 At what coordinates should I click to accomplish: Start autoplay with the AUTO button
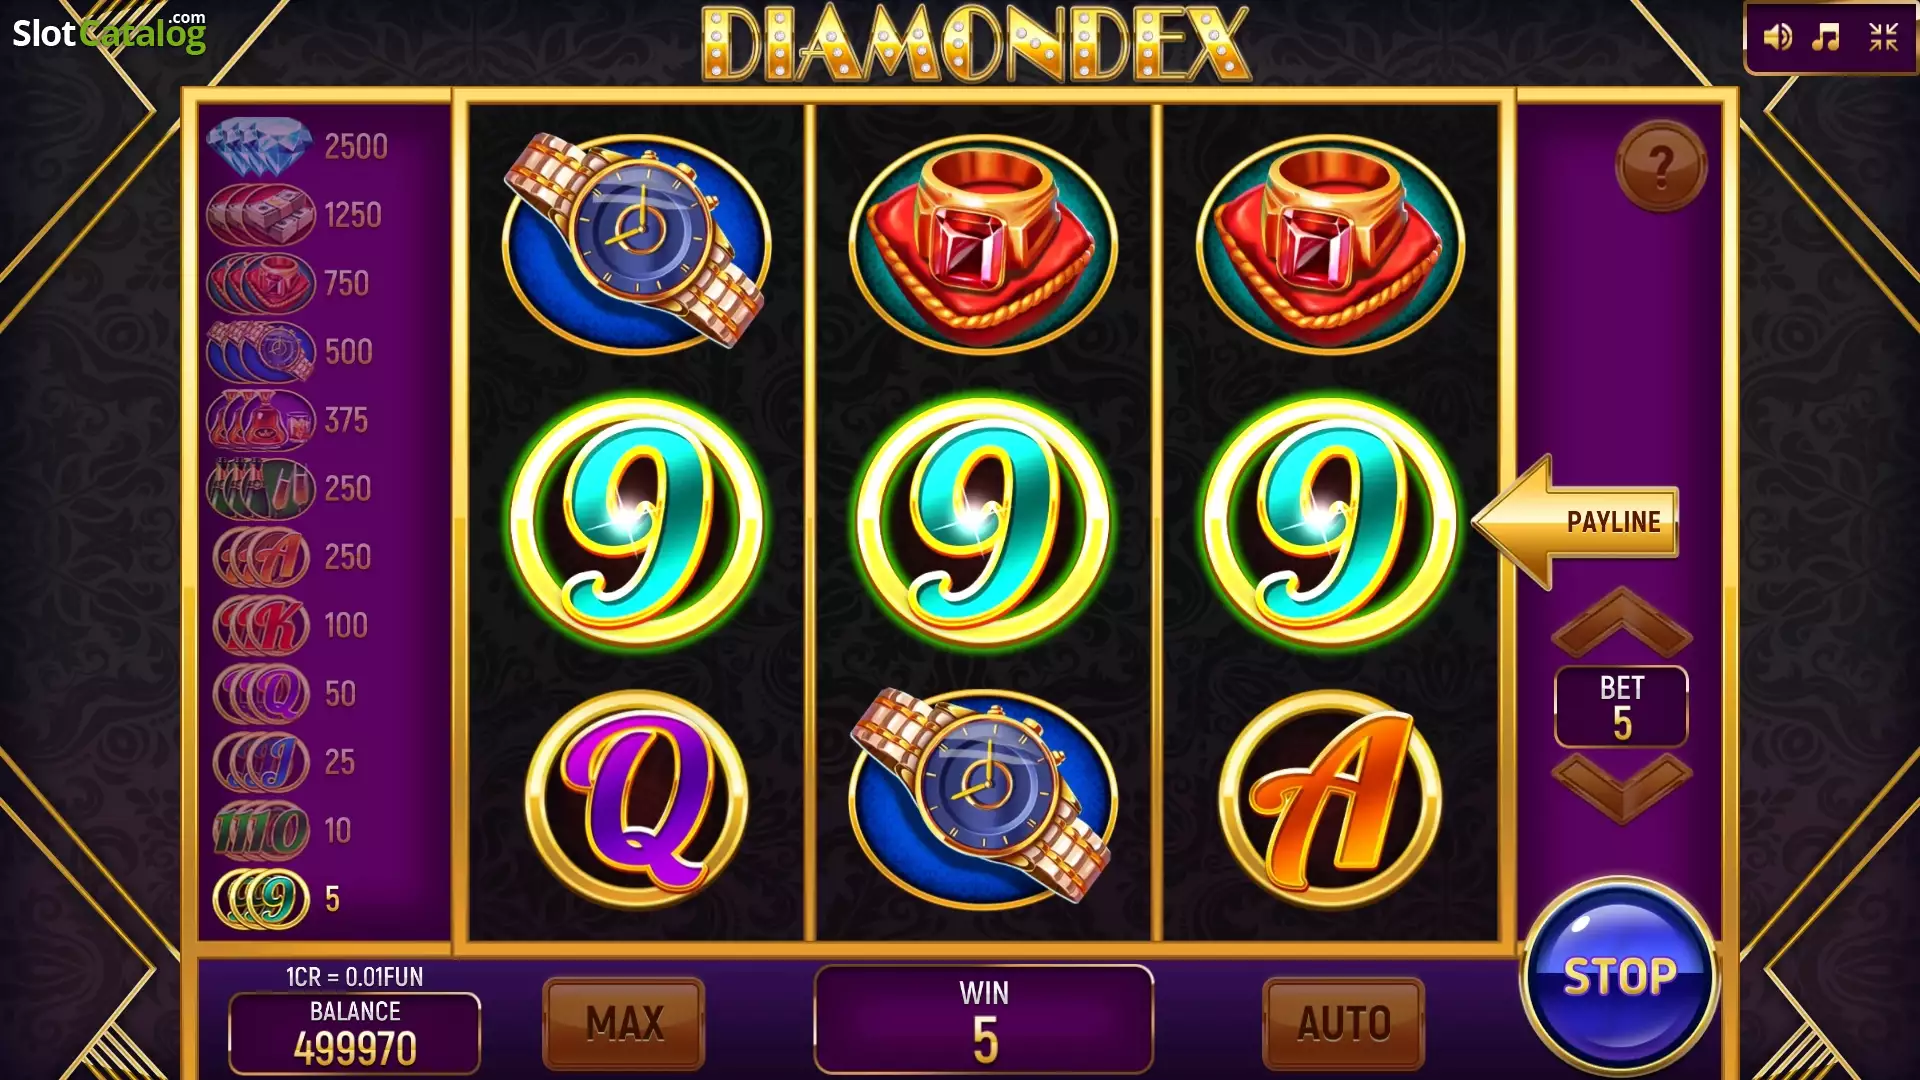point(1344,1023)
